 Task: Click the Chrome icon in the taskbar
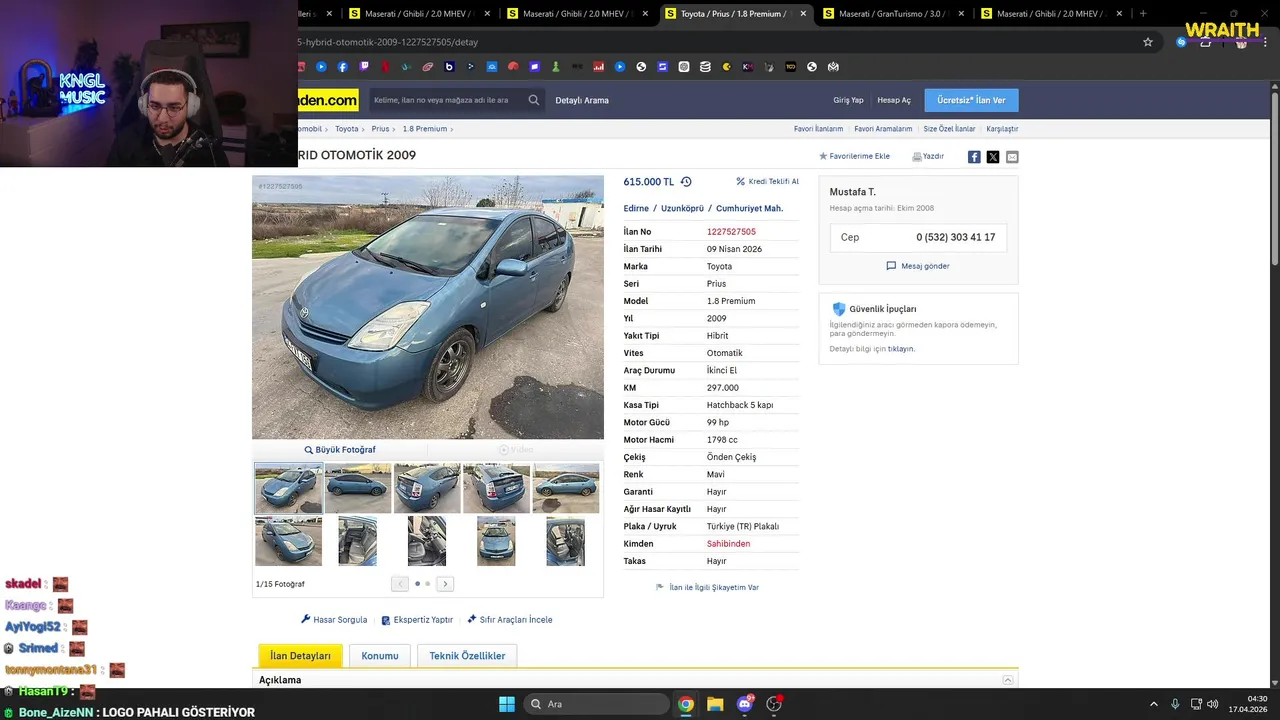point(686,704)
